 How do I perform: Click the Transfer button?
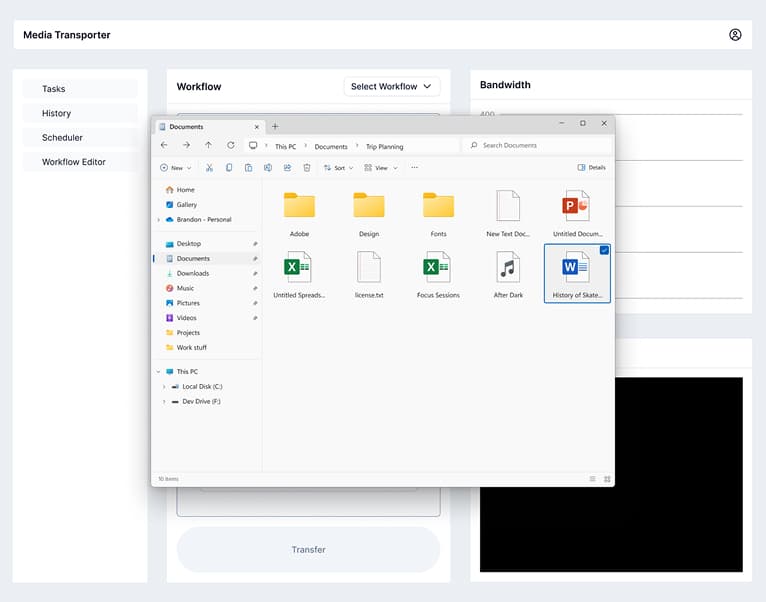(x=308, y=550)
